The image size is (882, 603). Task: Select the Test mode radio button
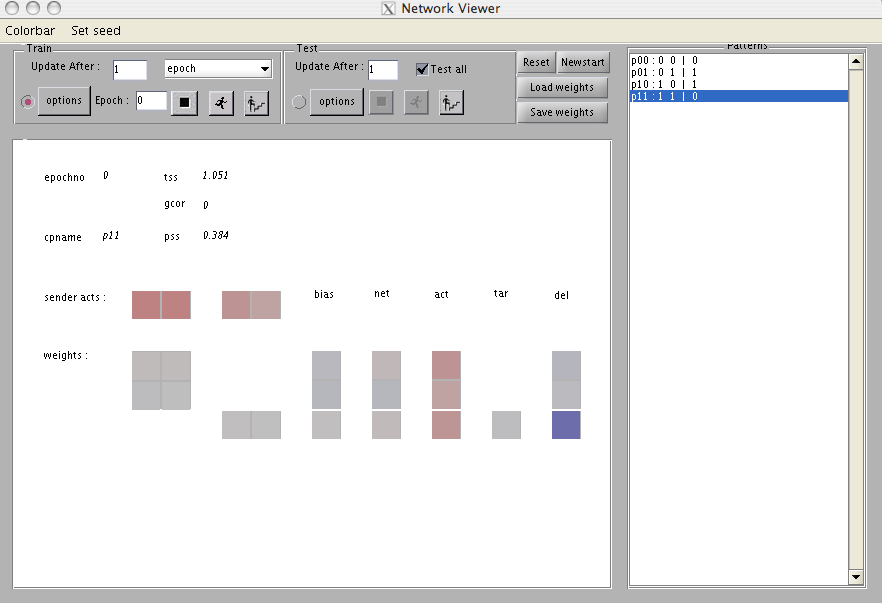click(299, 101)
